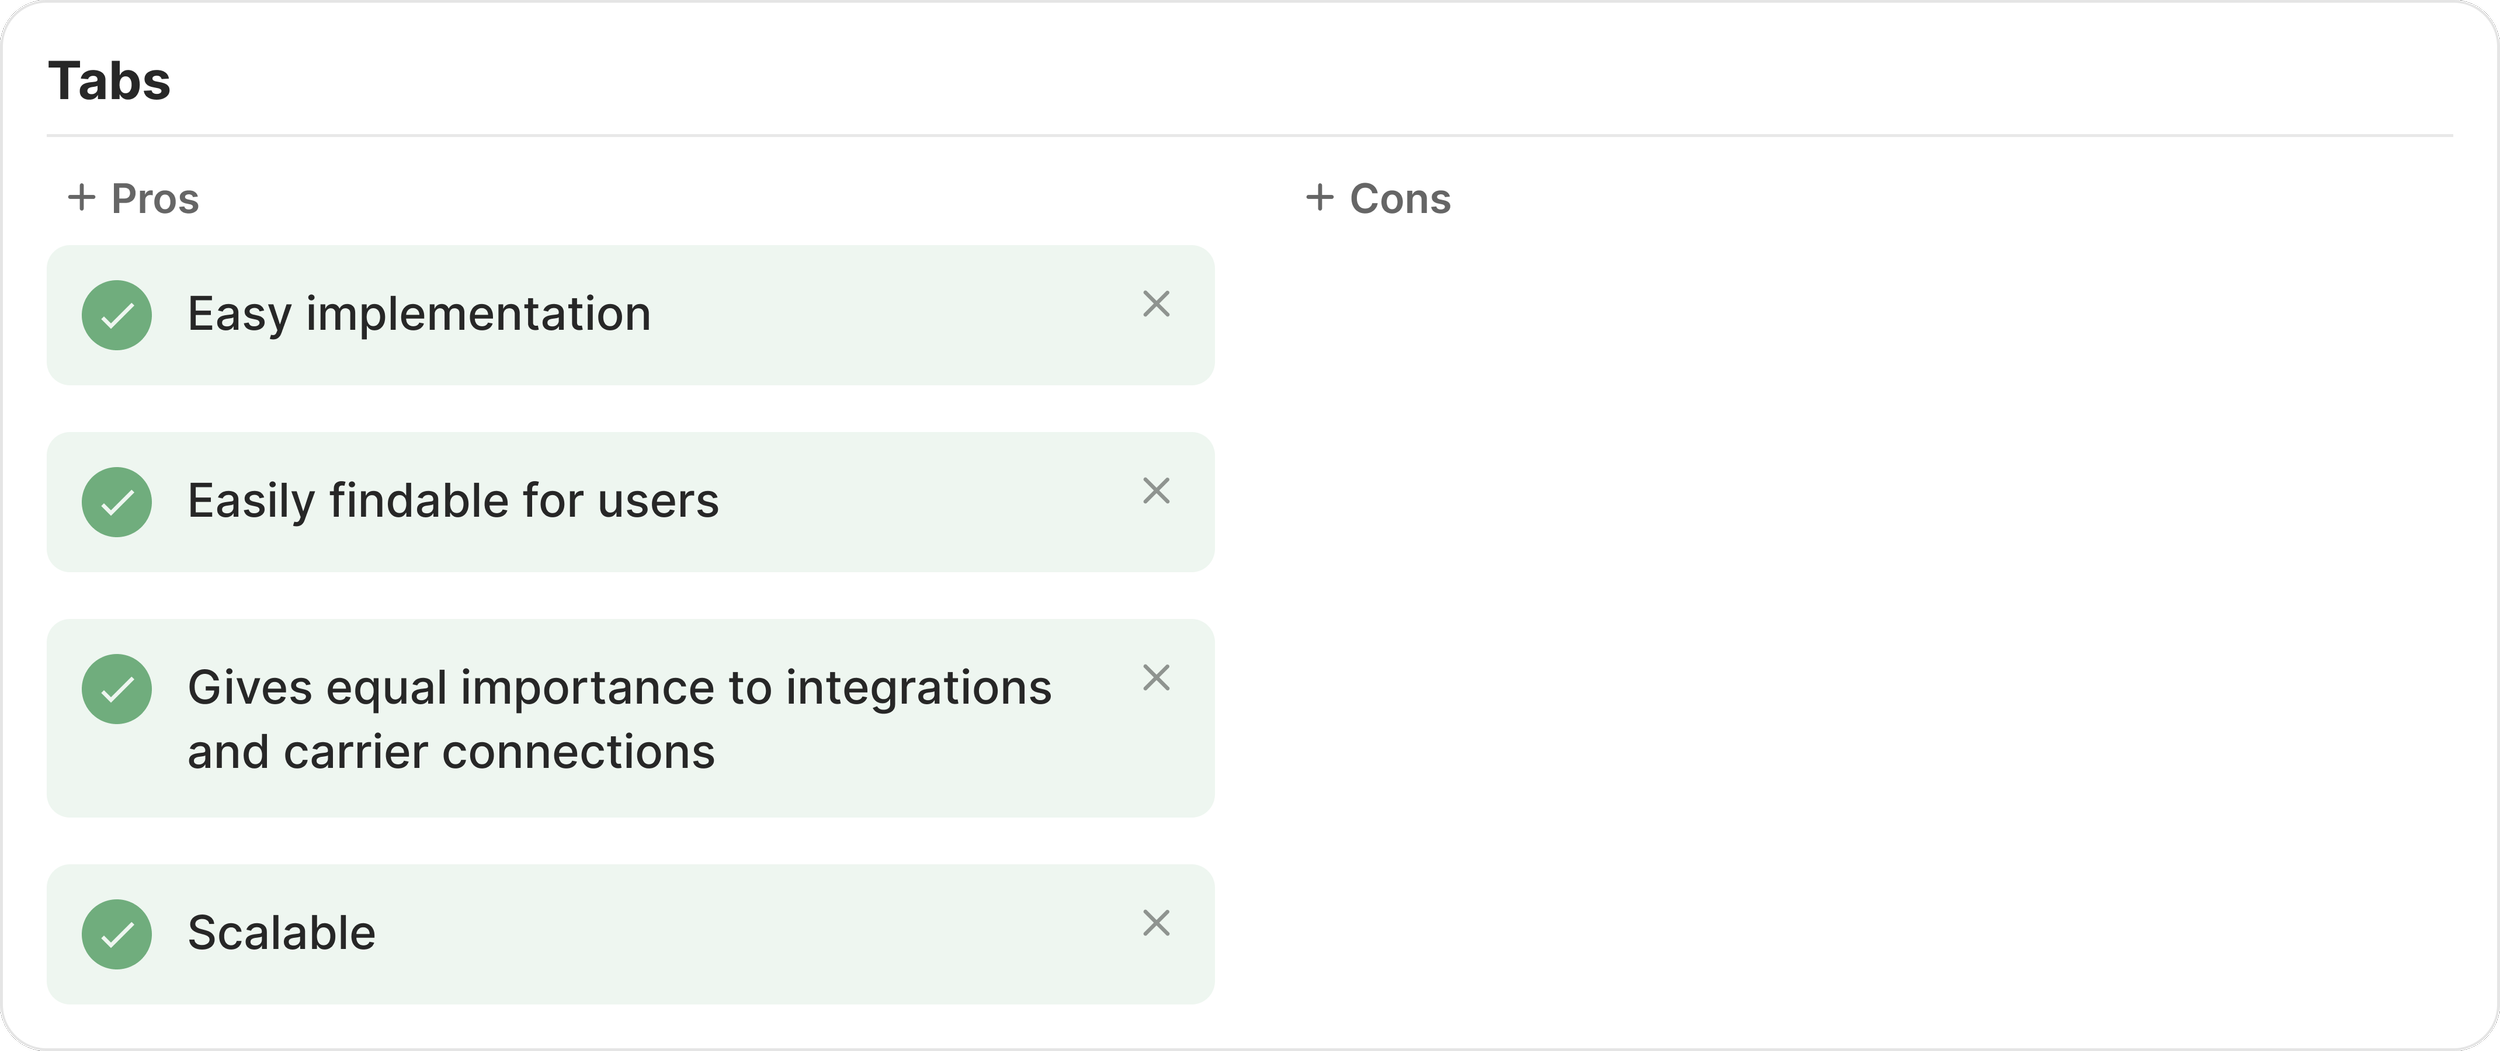Viewport: 2500px width, 1051px height.
Task: Click the Tabs section title
Action: click(x=110, y=81)
